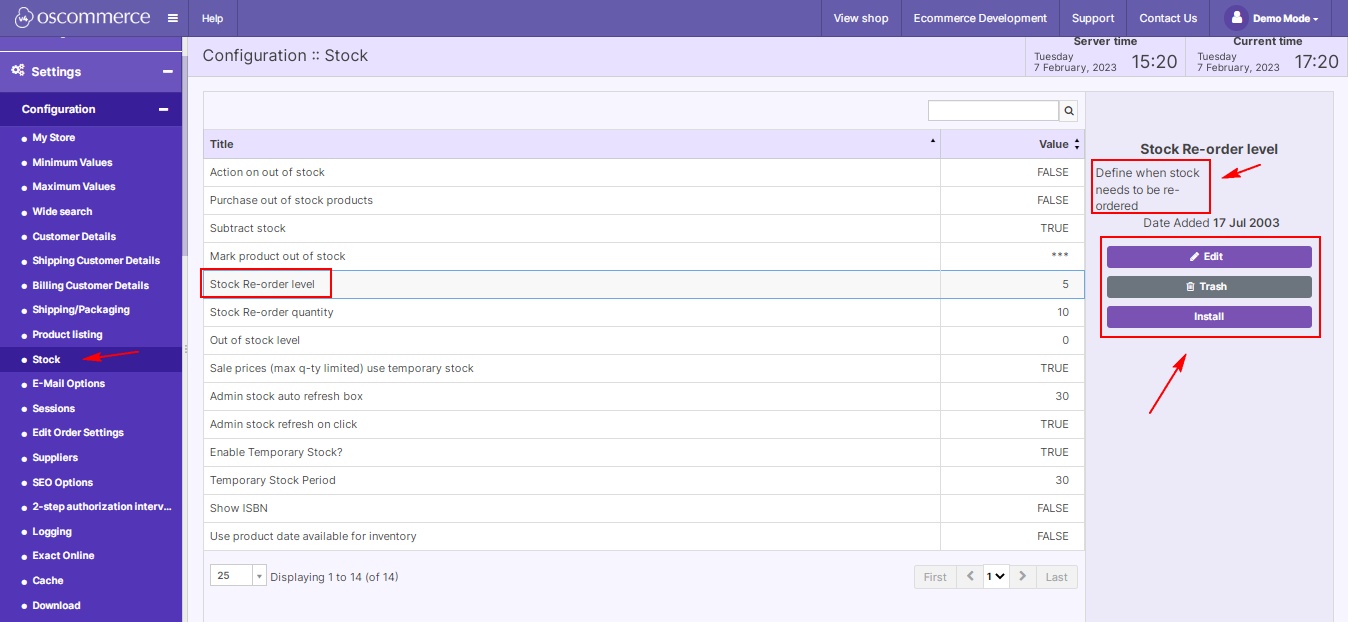
Task: Open Exact Online in sidebar
Action: [x=63, y=556]
